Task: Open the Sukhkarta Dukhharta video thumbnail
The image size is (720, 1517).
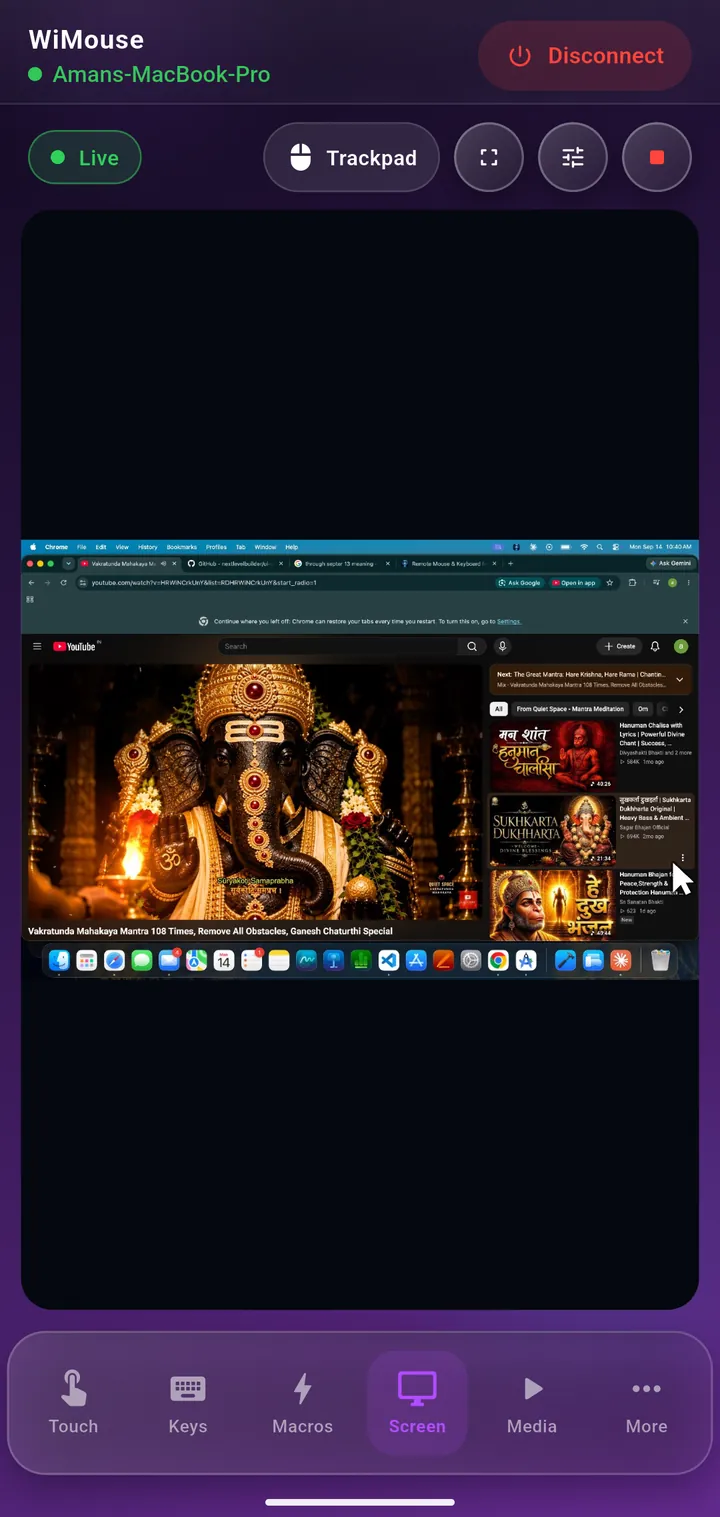Action: pos(552,830)
